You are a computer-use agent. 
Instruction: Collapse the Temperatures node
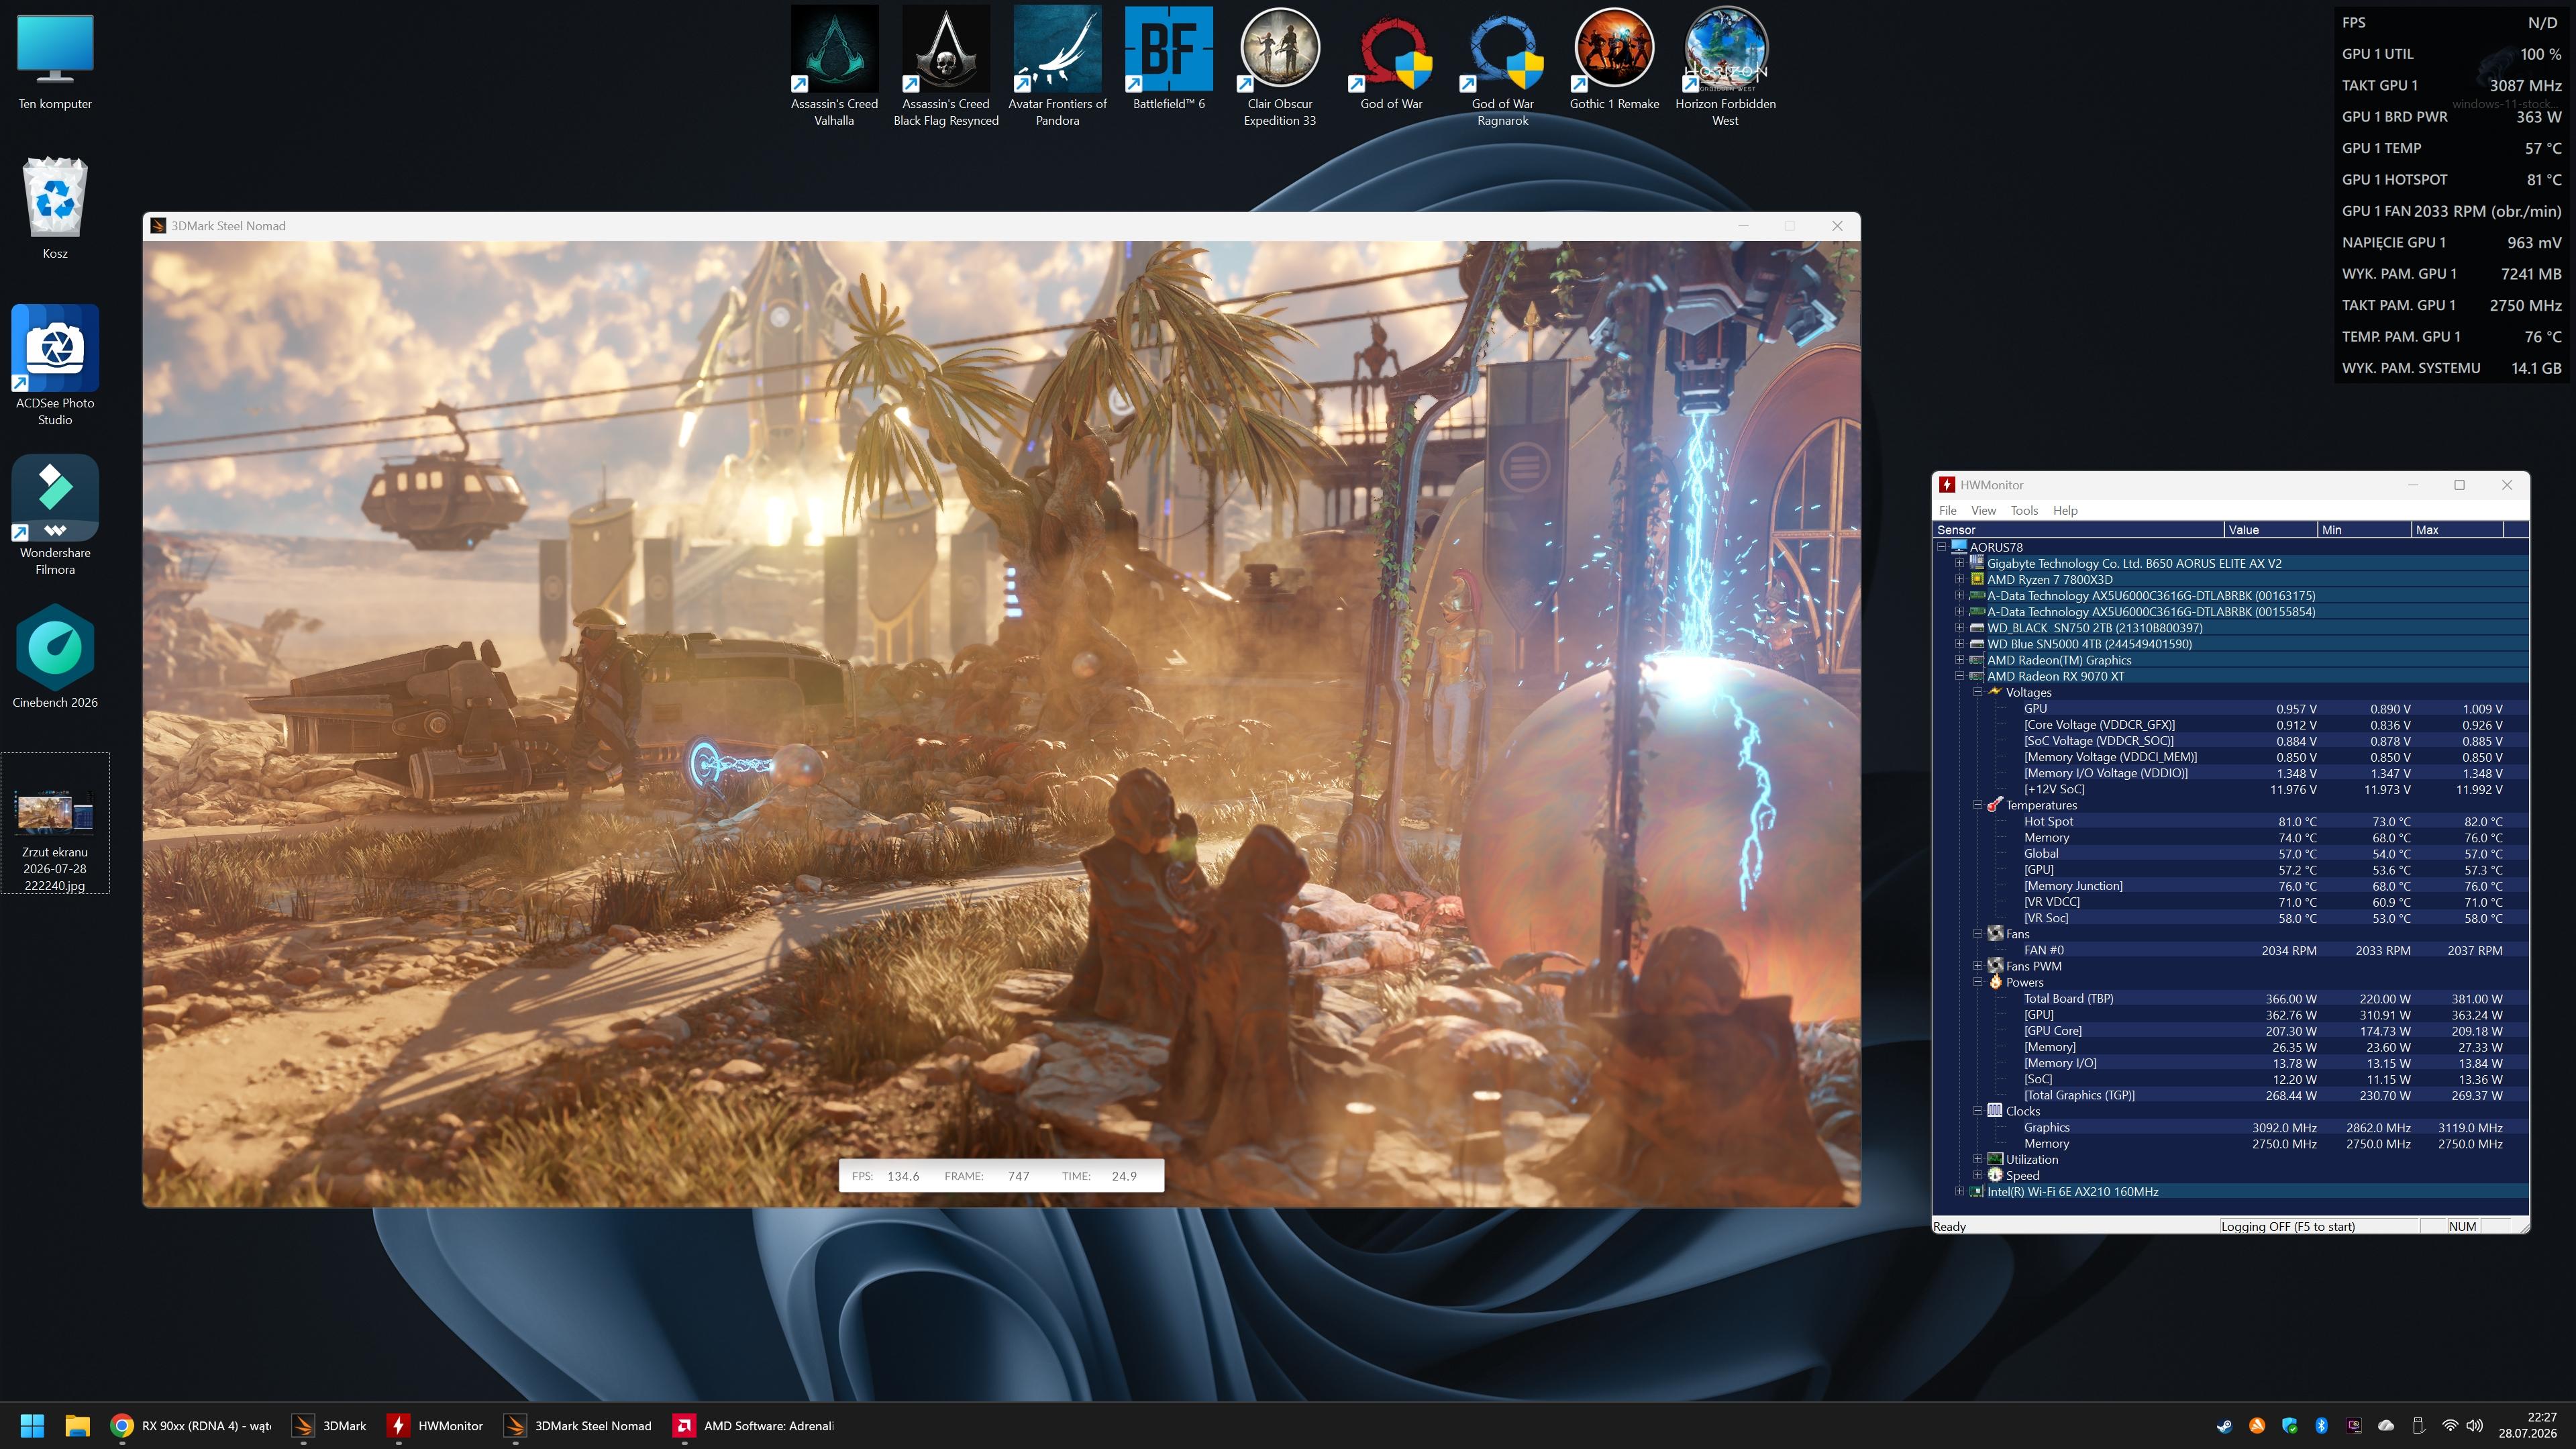[x=1977, y=805]
